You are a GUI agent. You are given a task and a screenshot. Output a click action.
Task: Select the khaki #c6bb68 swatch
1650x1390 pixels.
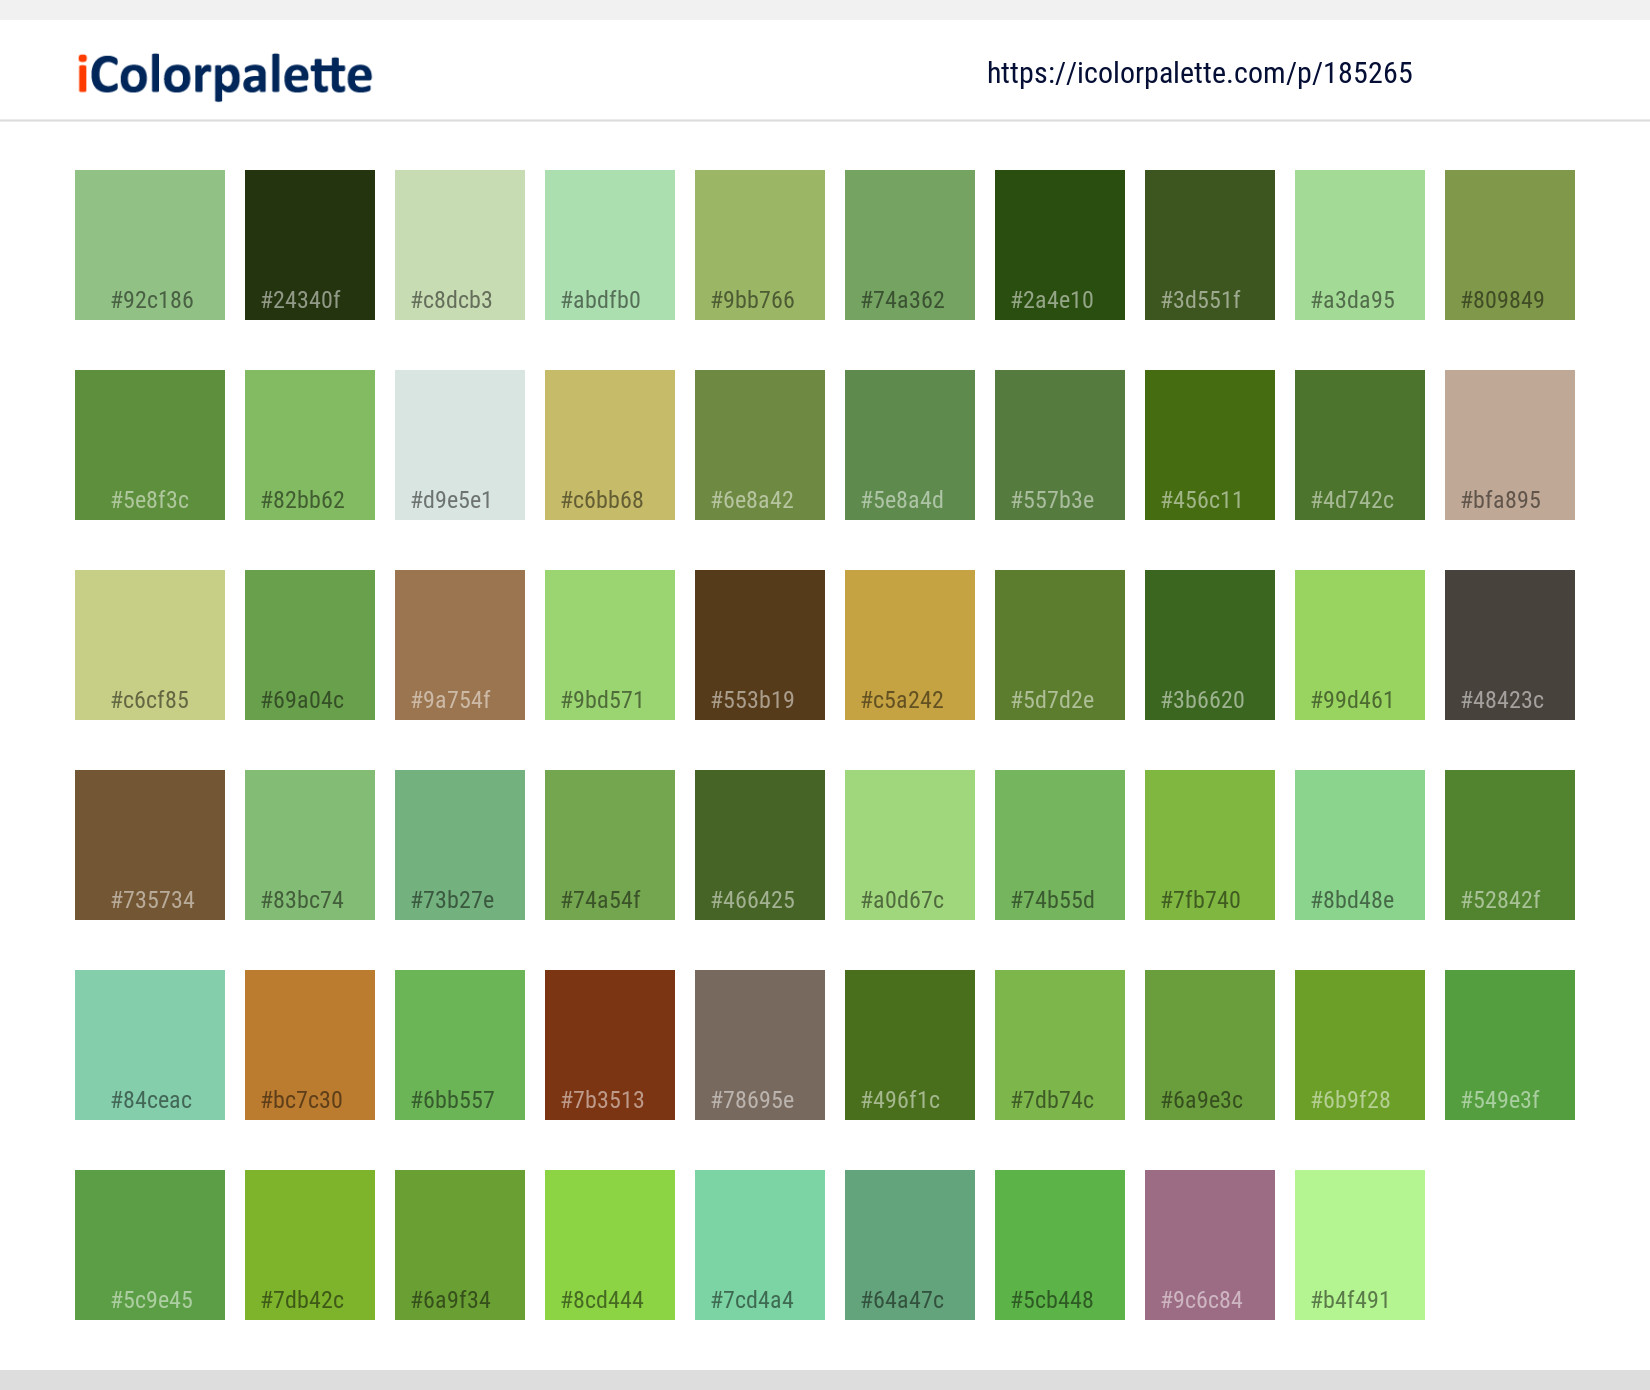610,445
